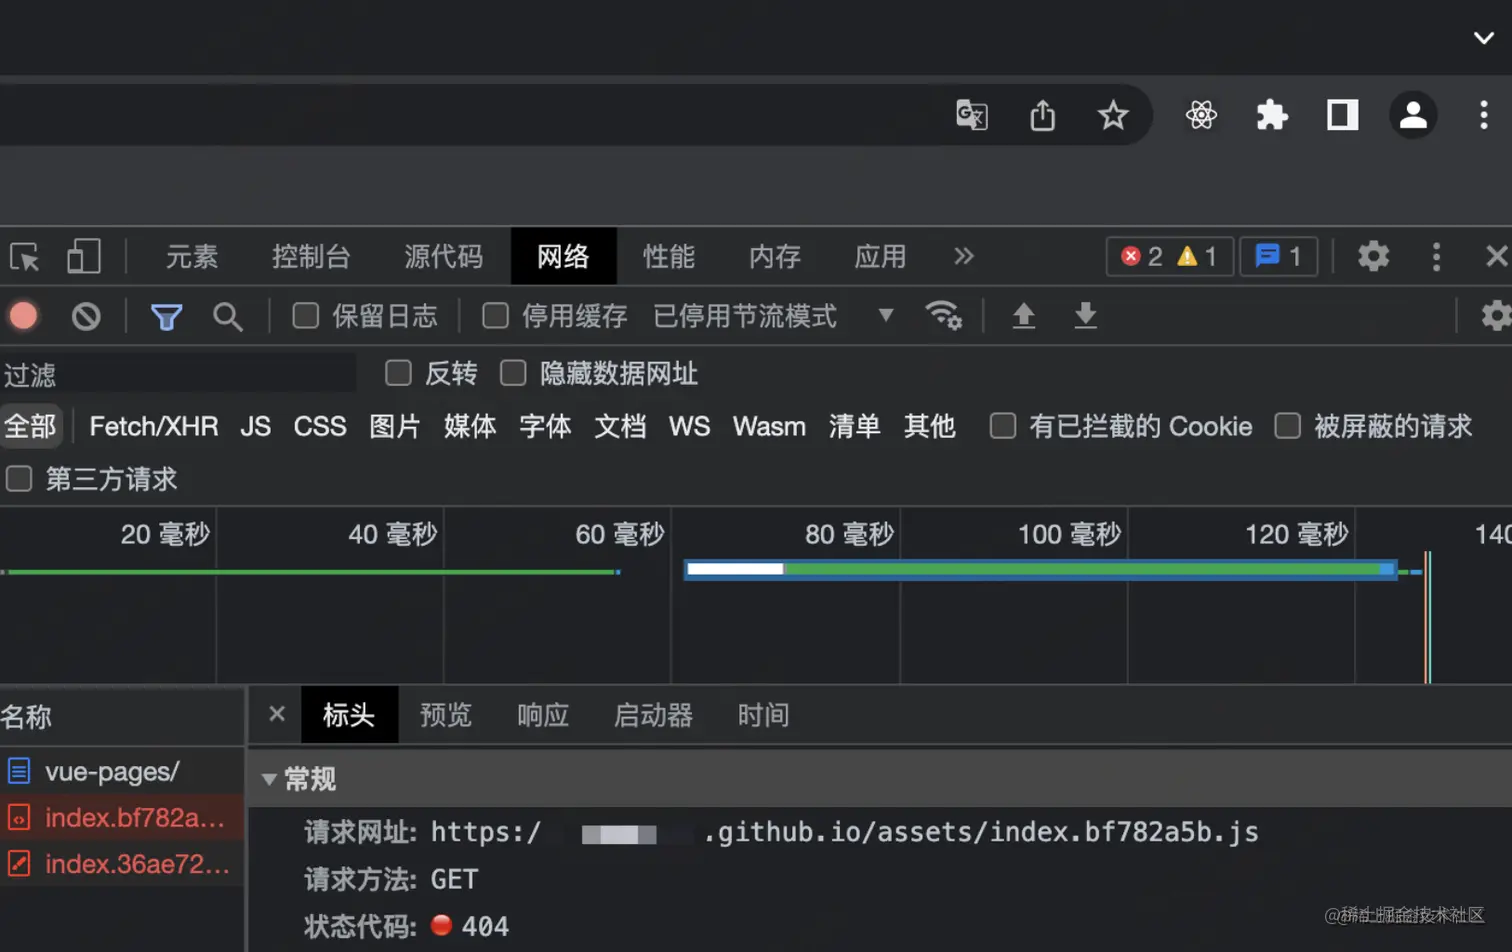Check the 反转 checkbox
1512x952 pixels.
point(398,373)
